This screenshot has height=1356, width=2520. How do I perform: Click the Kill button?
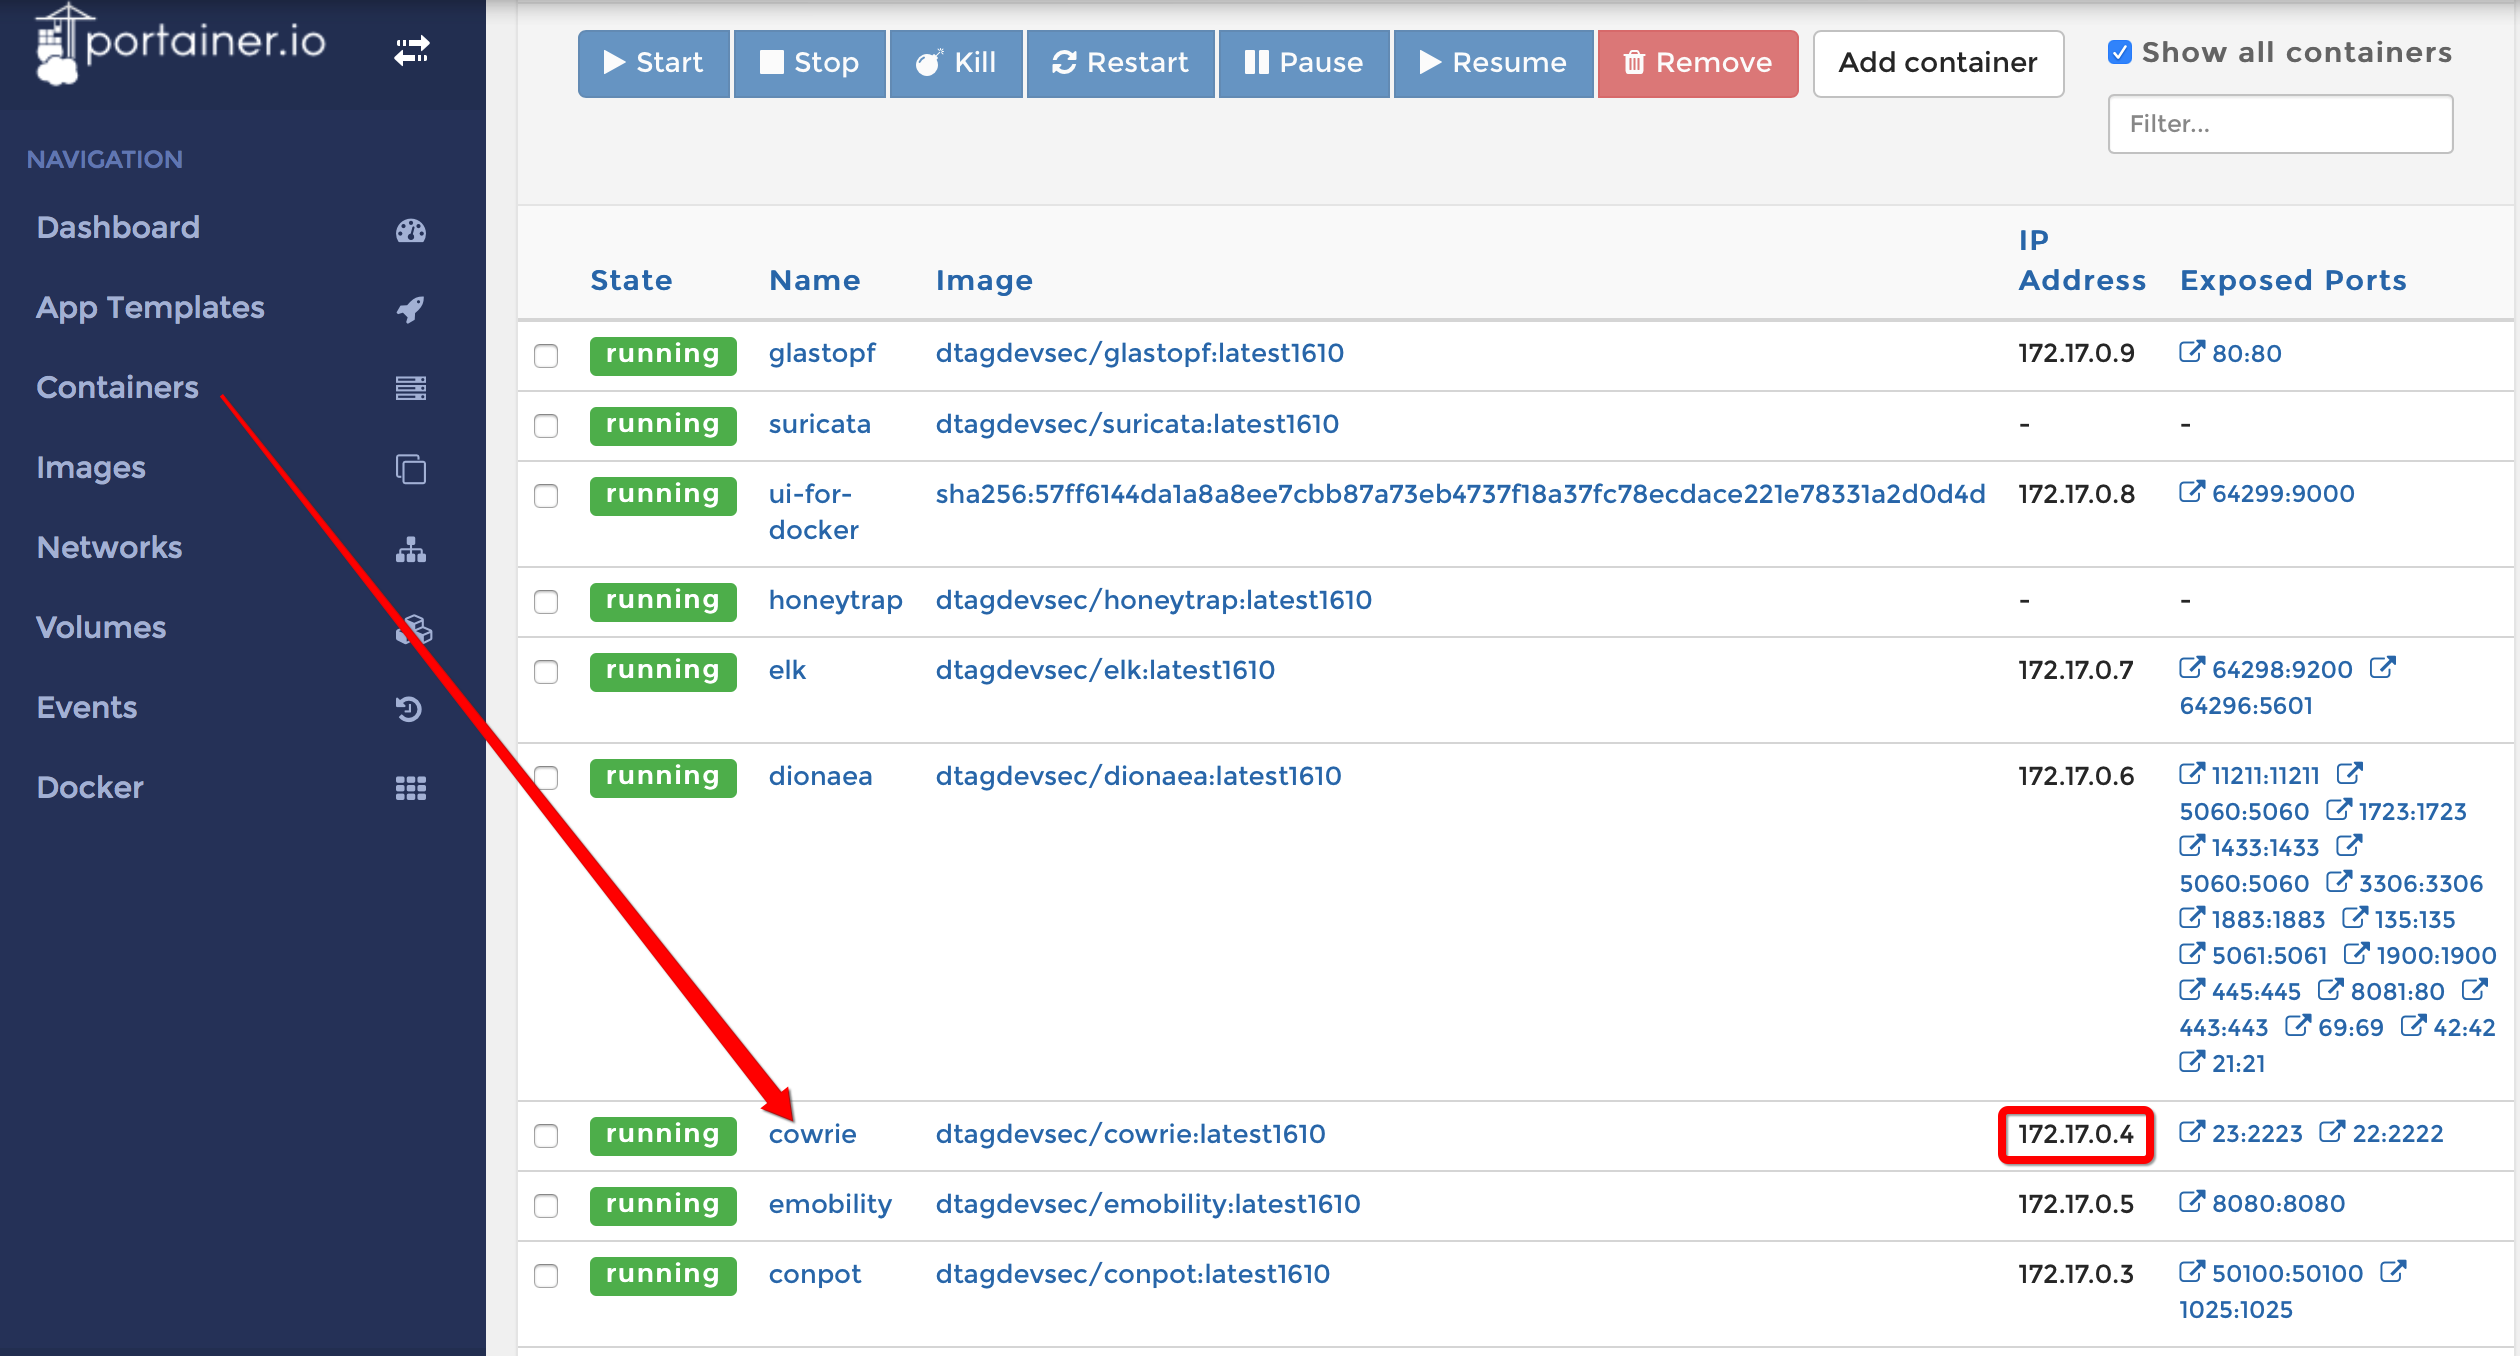956,63
